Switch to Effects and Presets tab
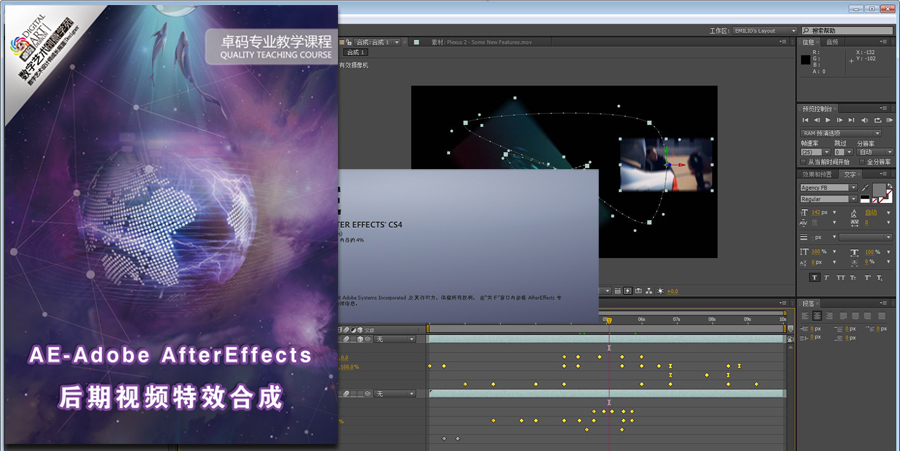 (817, 174)
